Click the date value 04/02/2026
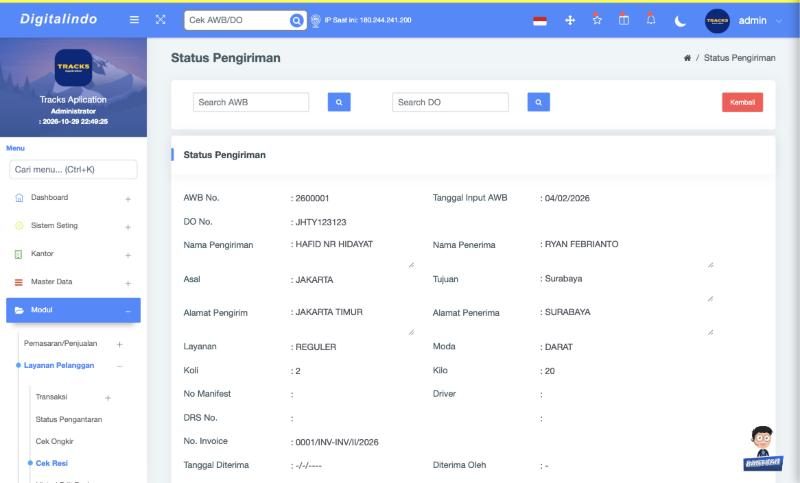This screenshot has height=483, width=800. tap(567, 198)
